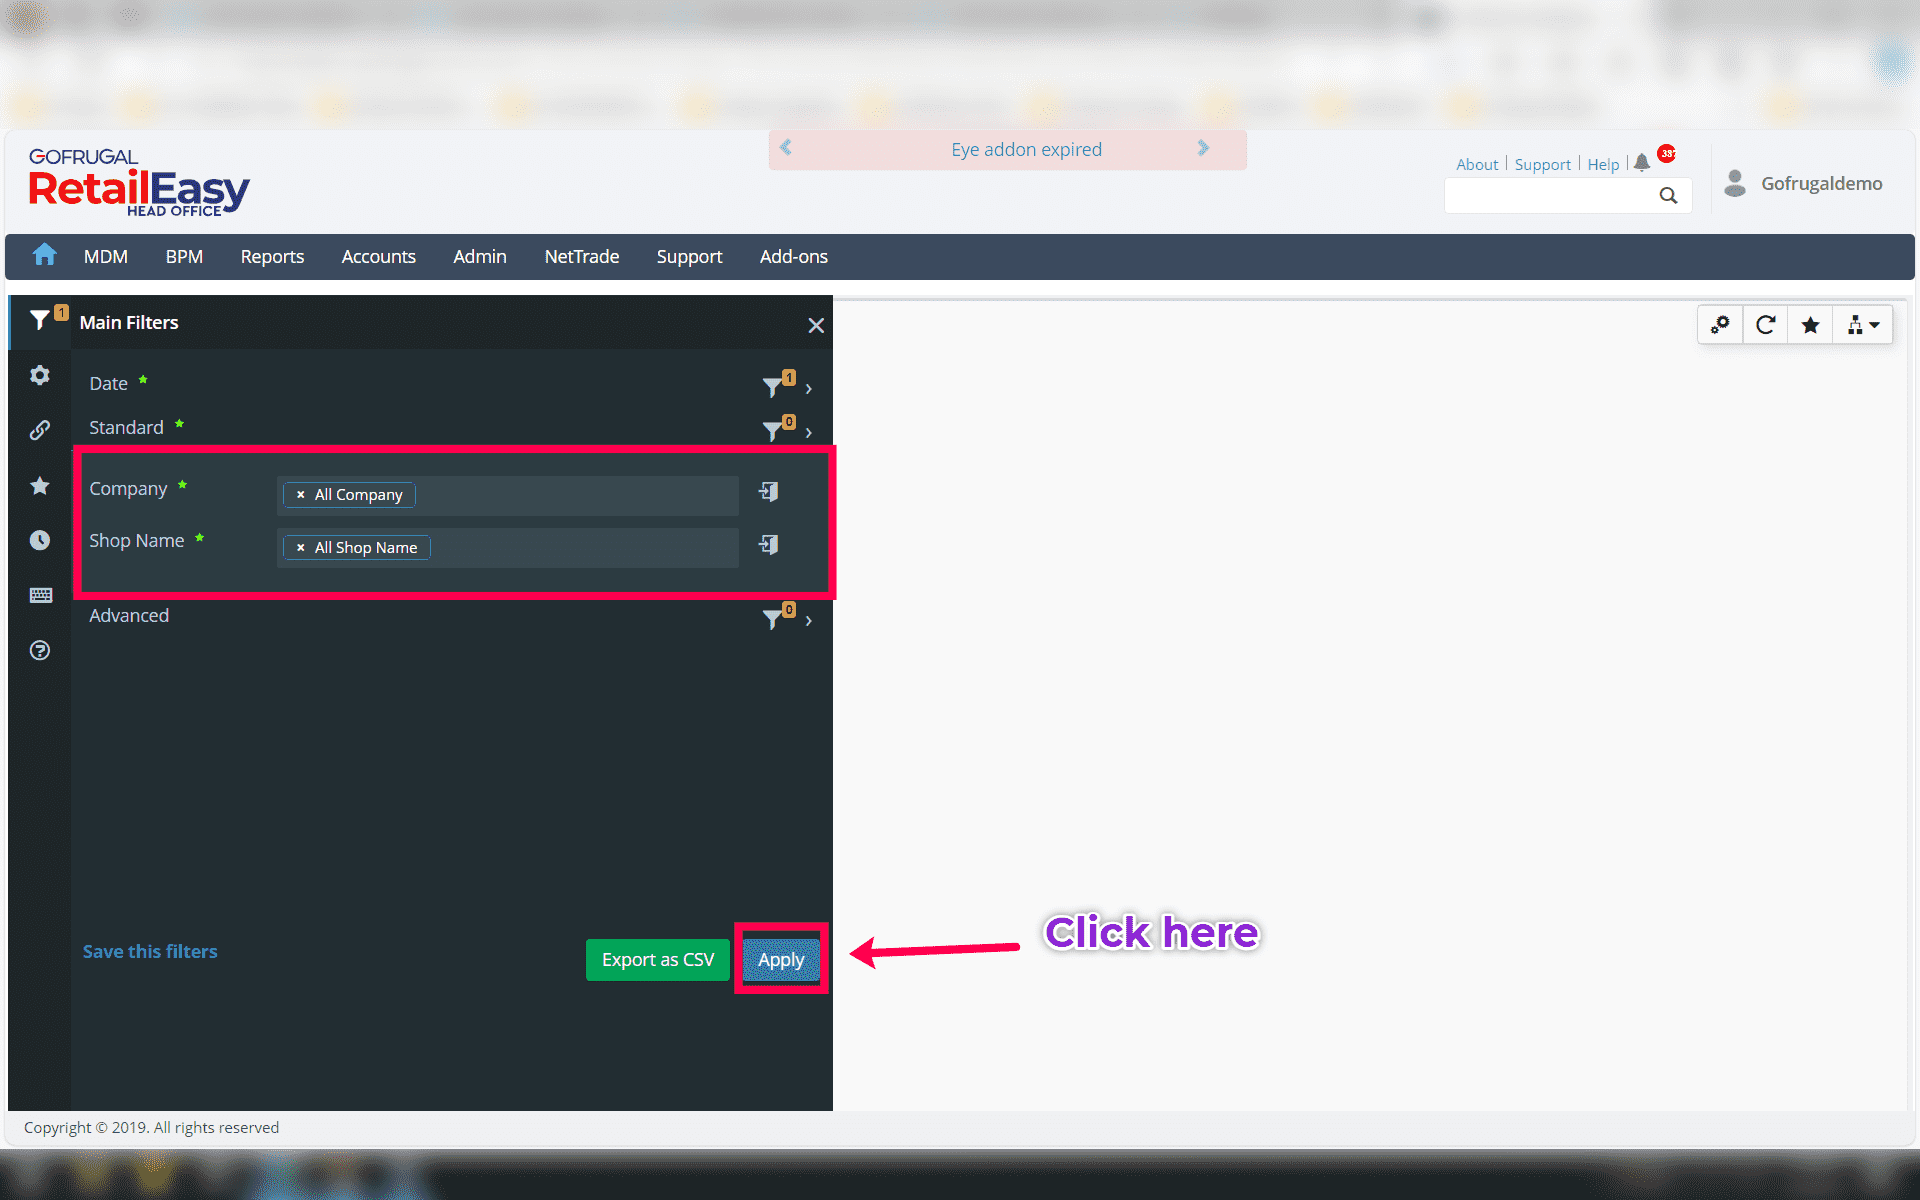Click the keyboard shortcuts icon in sidebar
The width and height of the screenshot is (1920, 1200).
coord(40,595)
